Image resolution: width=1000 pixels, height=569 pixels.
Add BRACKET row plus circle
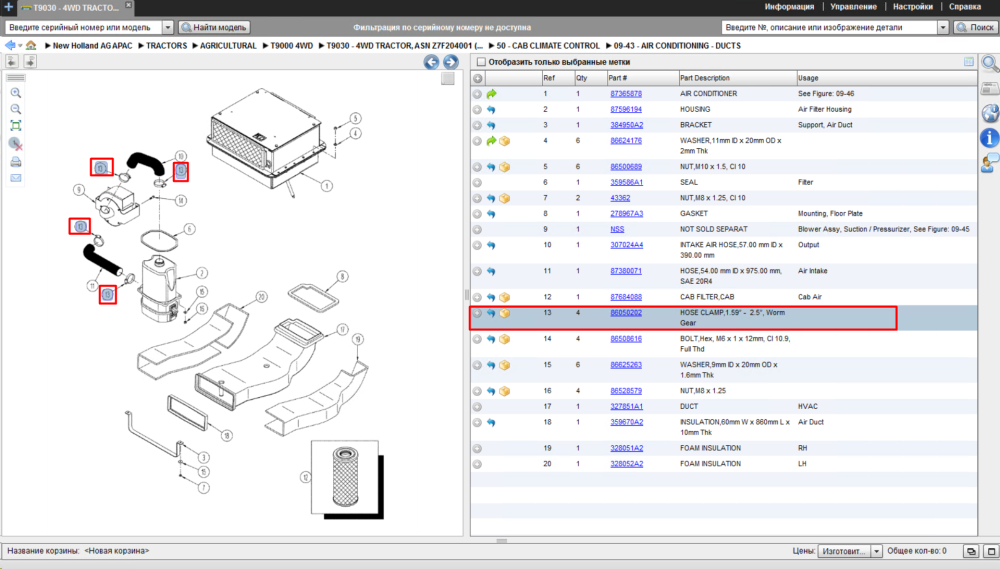pos(477,125)
